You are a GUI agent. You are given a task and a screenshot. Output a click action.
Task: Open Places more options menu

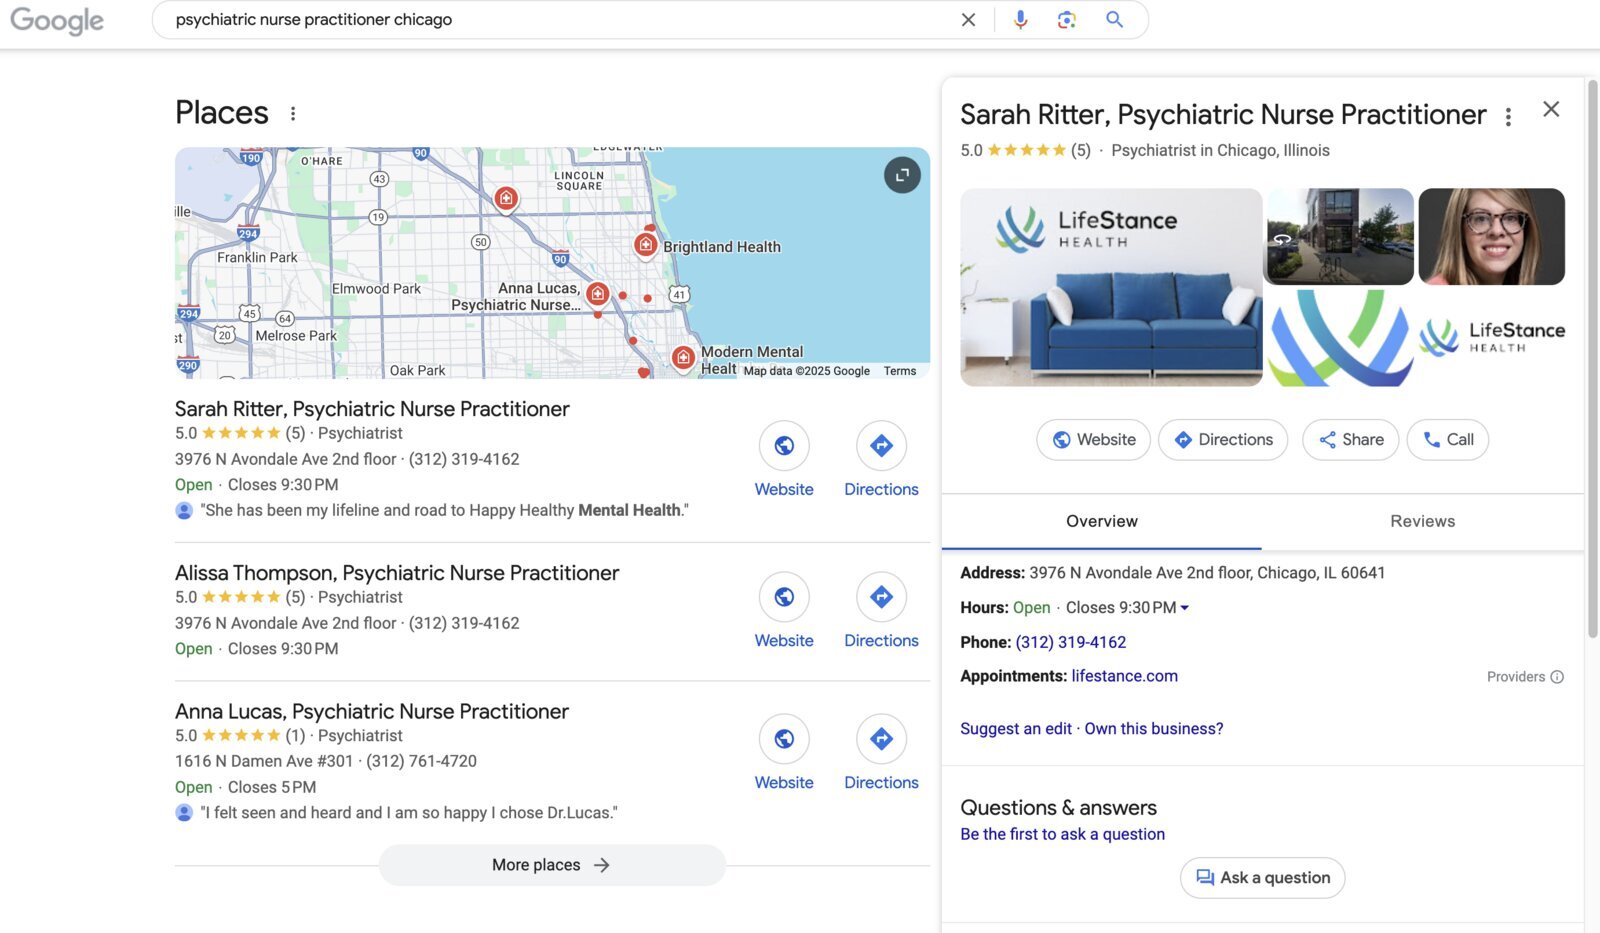(293, 114)
